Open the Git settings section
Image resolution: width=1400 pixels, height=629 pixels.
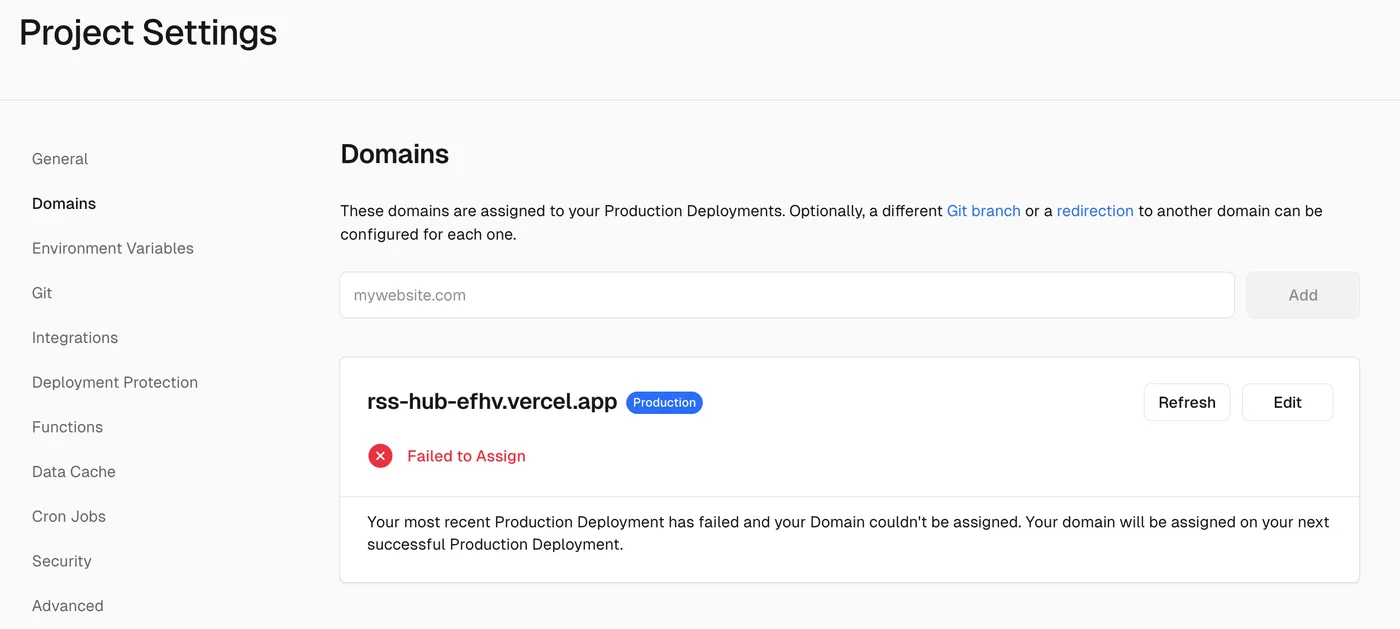pos(42,293)
